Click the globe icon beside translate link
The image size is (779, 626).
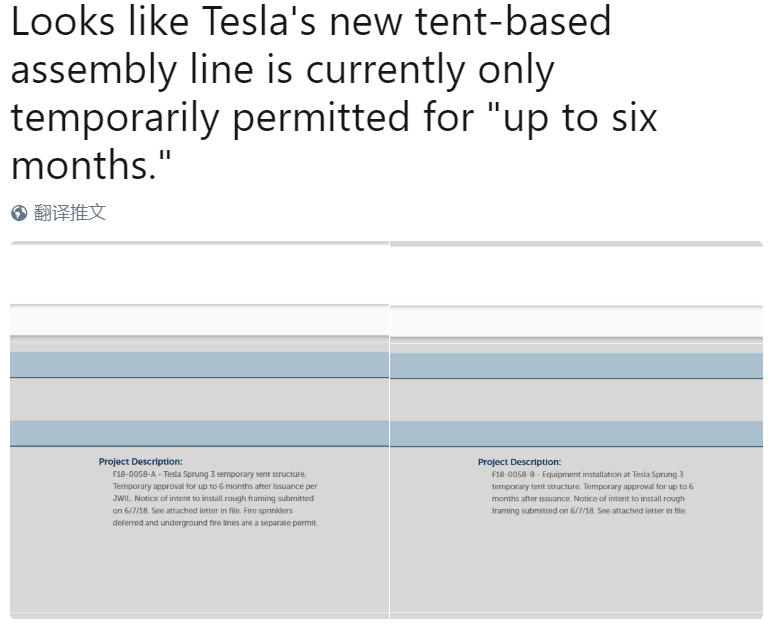coord(19,213)
